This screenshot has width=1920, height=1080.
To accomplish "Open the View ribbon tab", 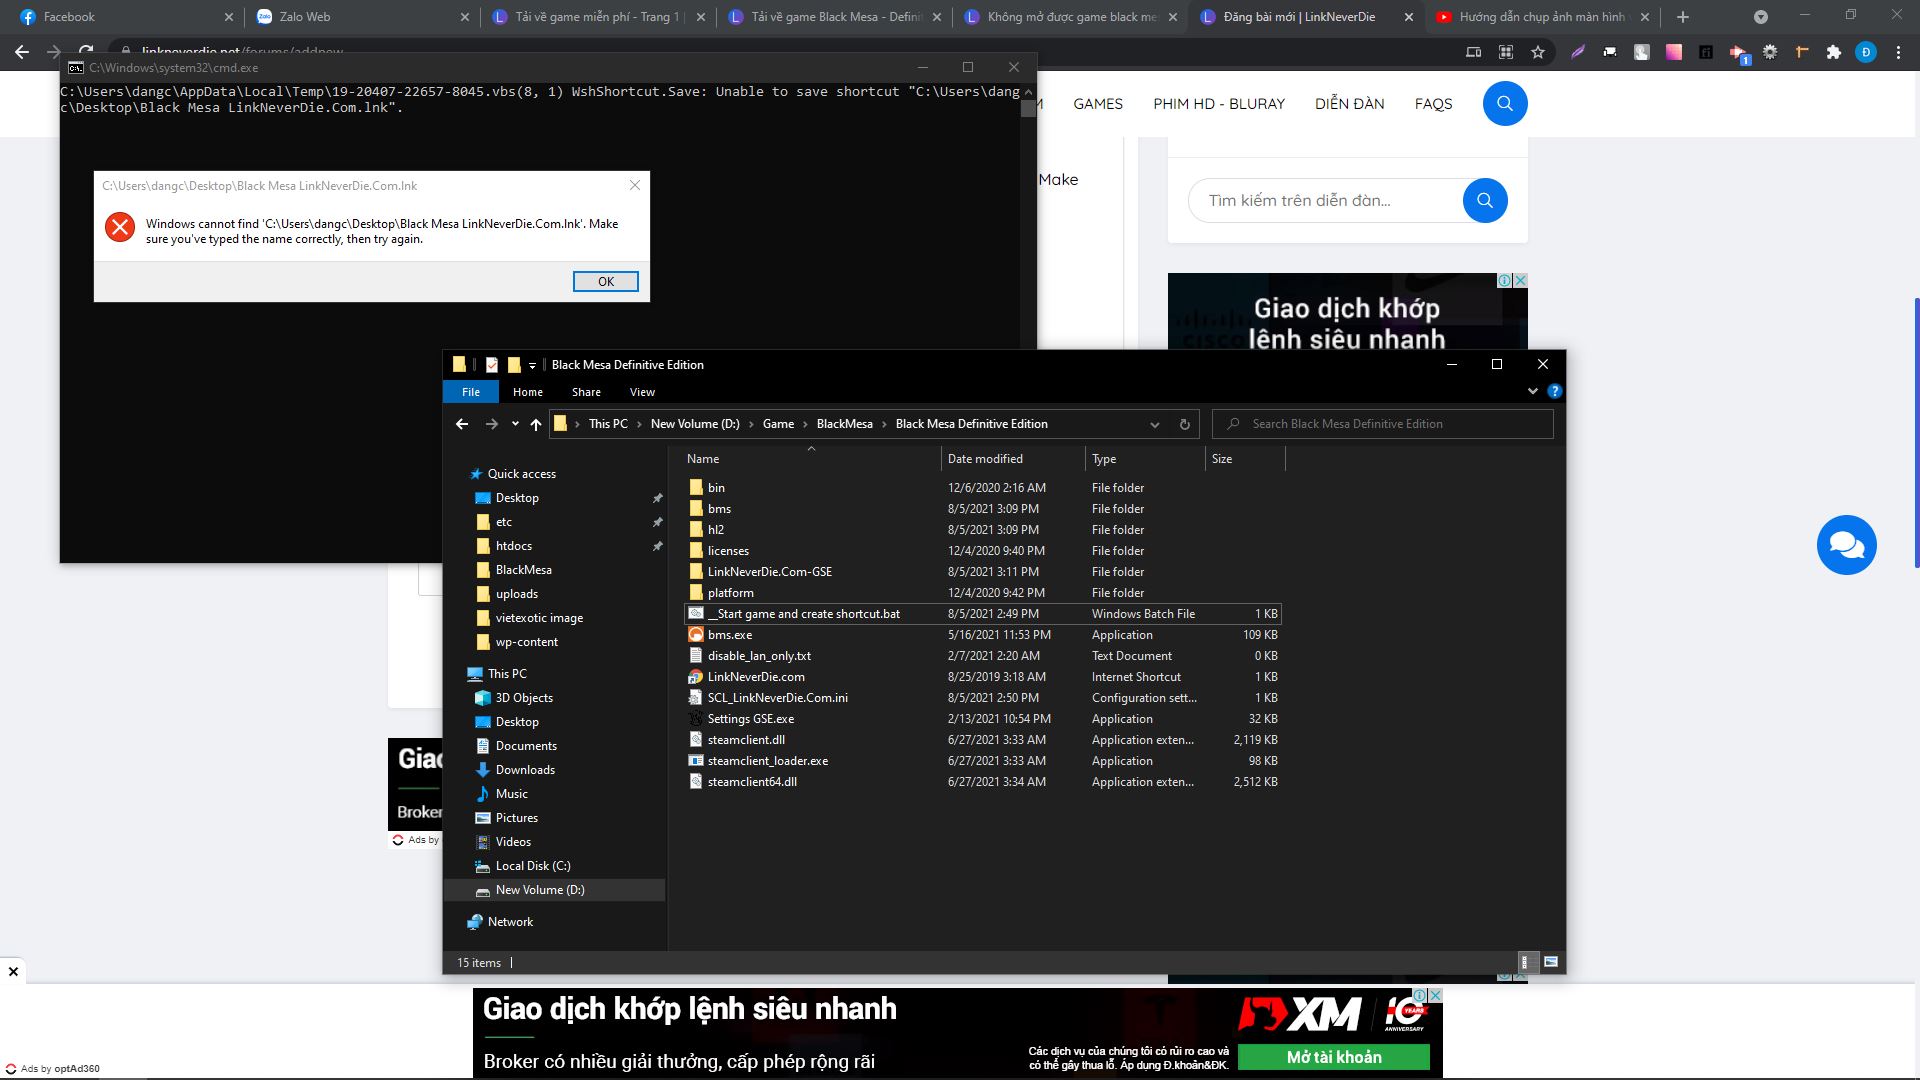I will [x=642, y=392].
